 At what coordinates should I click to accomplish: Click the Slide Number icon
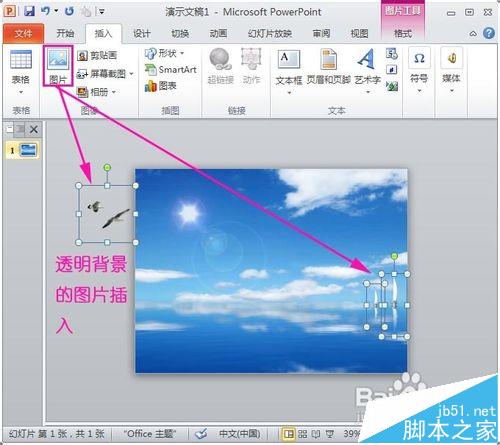coord(392,70)
